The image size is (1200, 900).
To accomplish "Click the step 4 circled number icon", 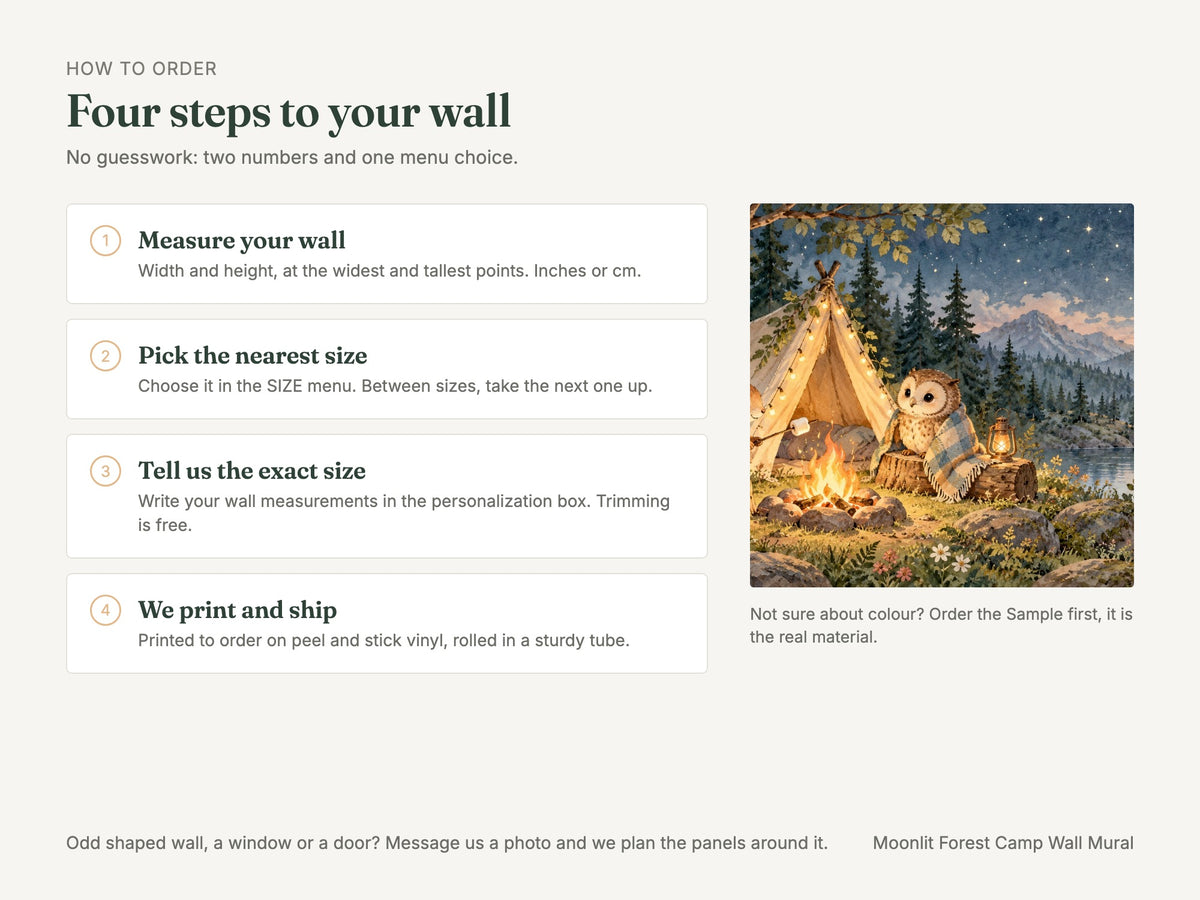I will [x=106, y=610].
